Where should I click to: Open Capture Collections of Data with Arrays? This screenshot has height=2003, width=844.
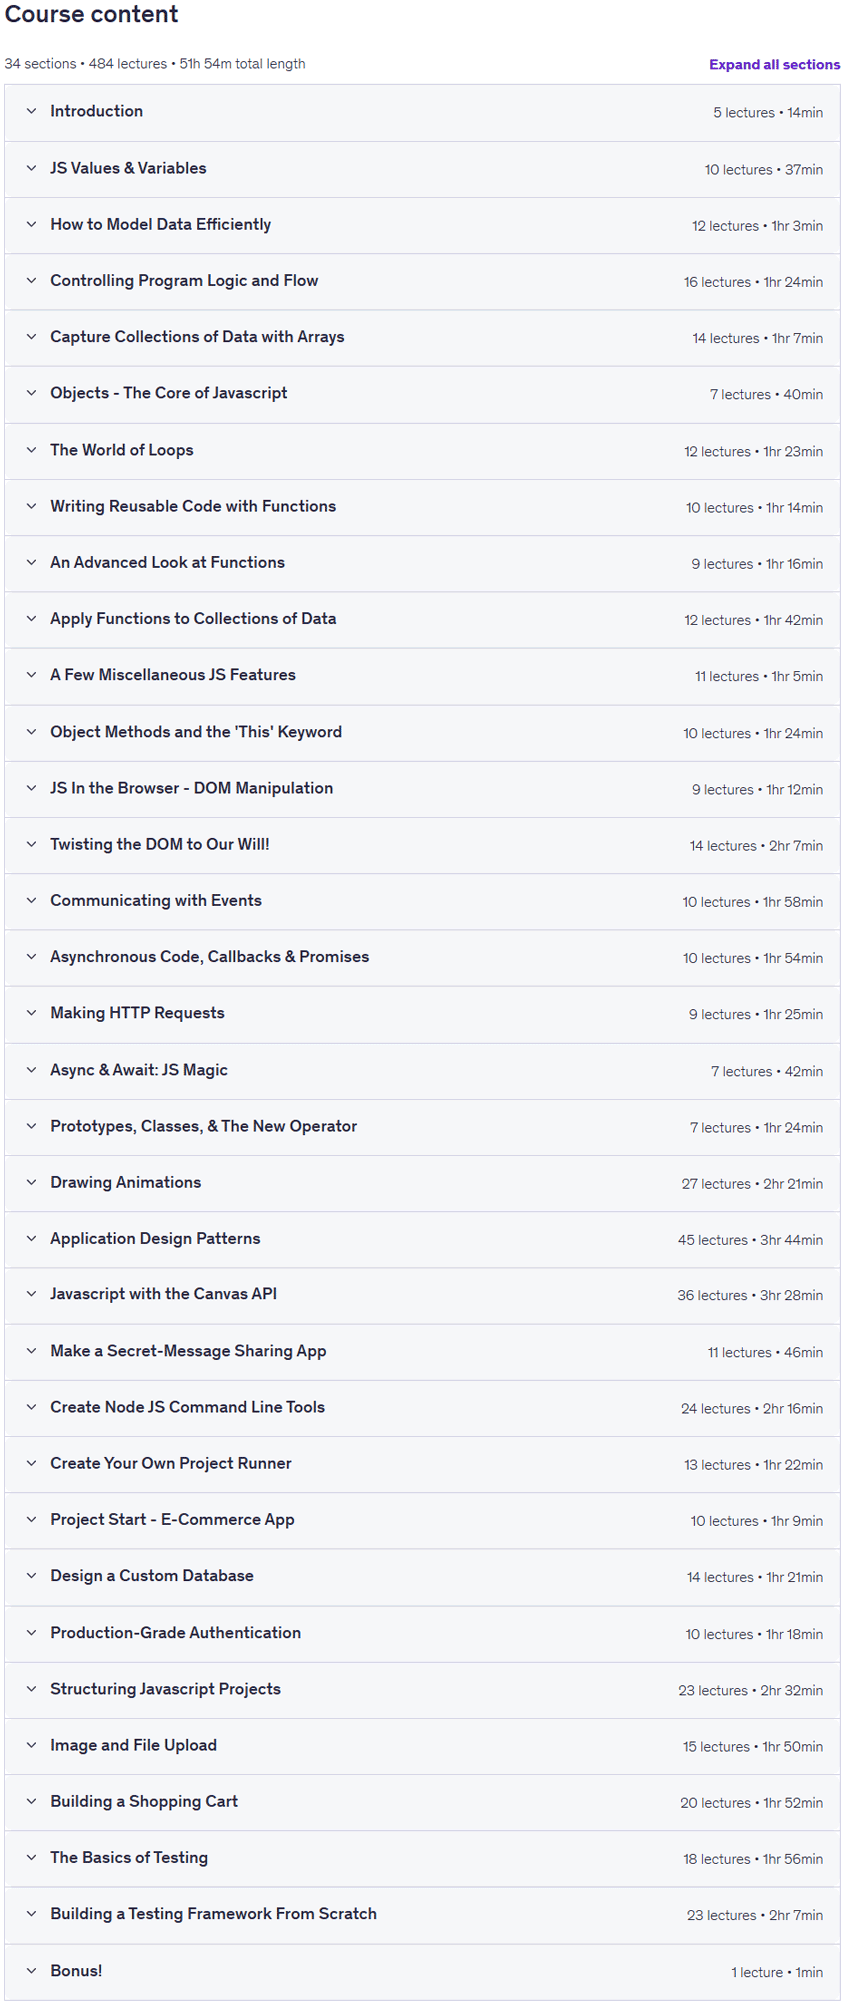pos(422,337)
